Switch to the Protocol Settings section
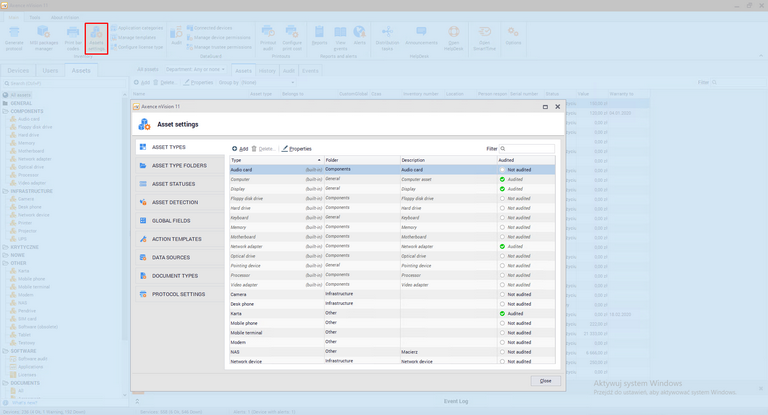 [178, 294]
